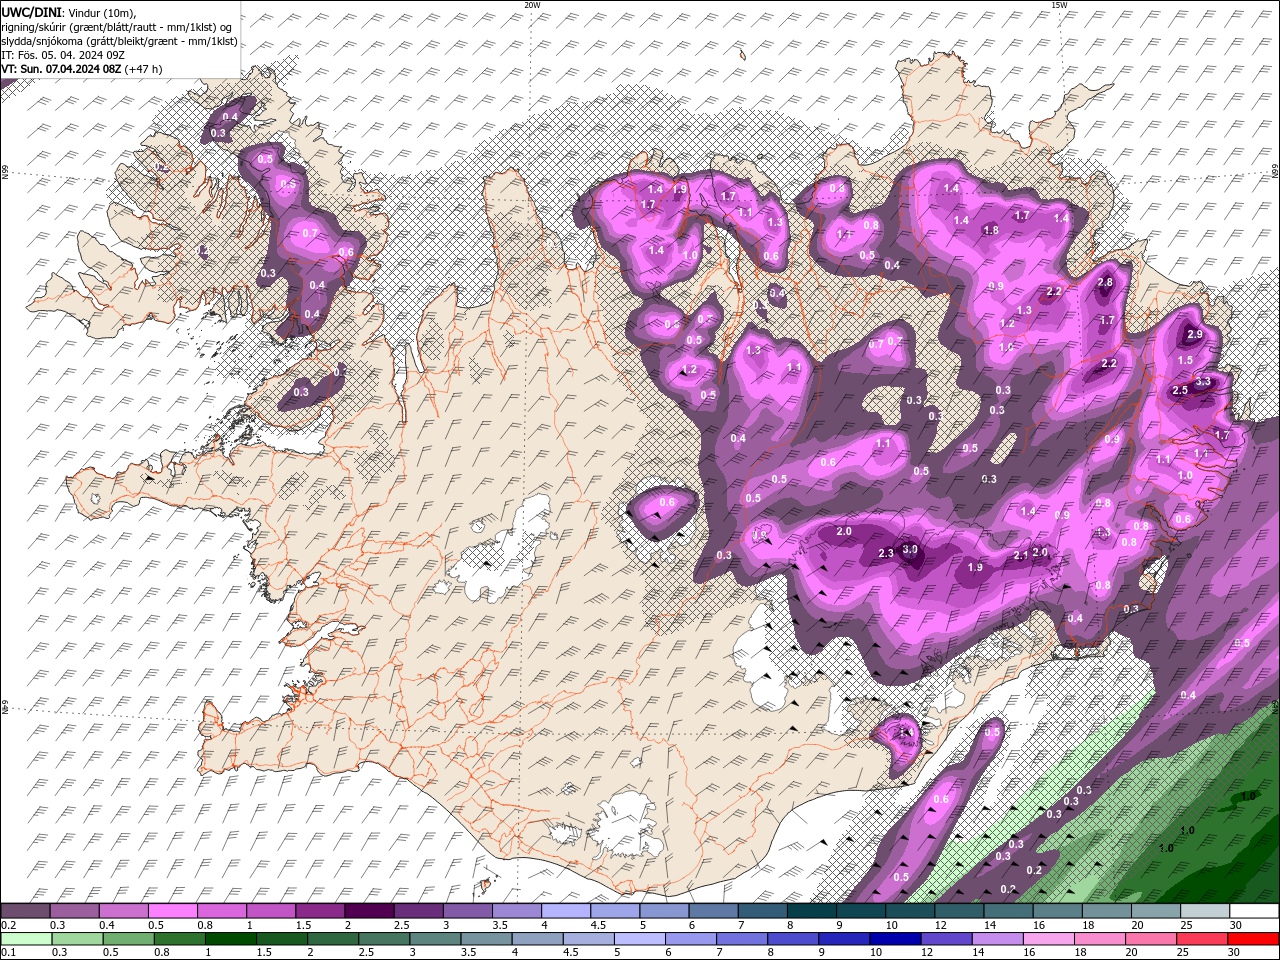Click the 2.1 value on the map
Image resolution: width=1280 pixels, height=960 pixels.
[1021, 556]
